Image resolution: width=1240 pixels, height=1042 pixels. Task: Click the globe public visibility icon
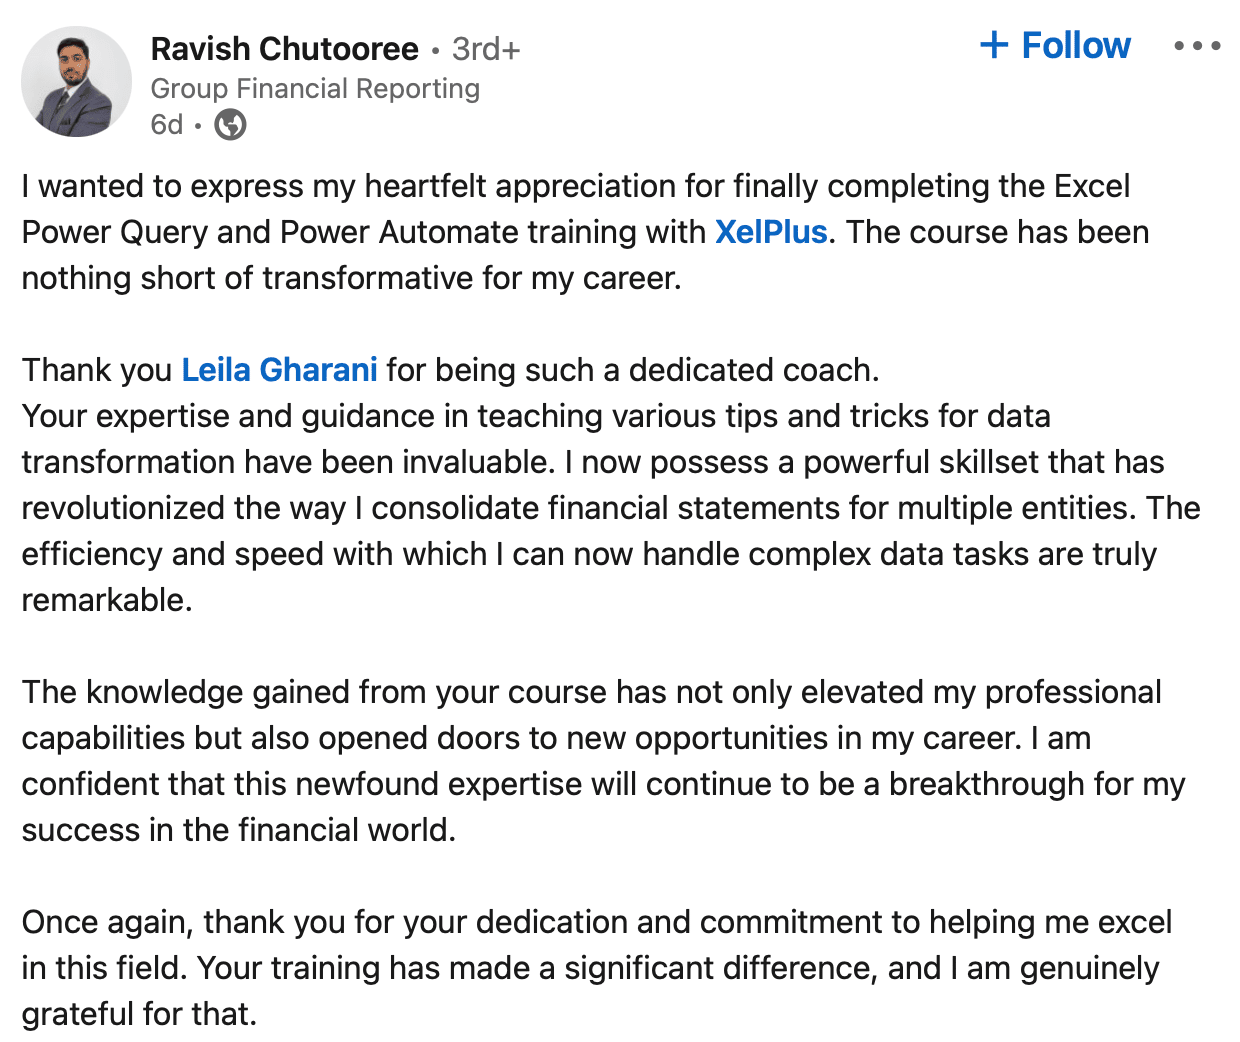click(230, 125)
